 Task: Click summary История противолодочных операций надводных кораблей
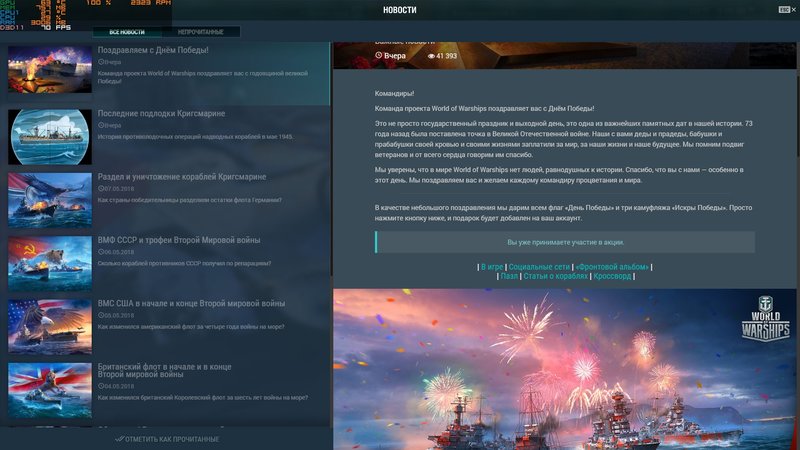(x=195, y=137)
